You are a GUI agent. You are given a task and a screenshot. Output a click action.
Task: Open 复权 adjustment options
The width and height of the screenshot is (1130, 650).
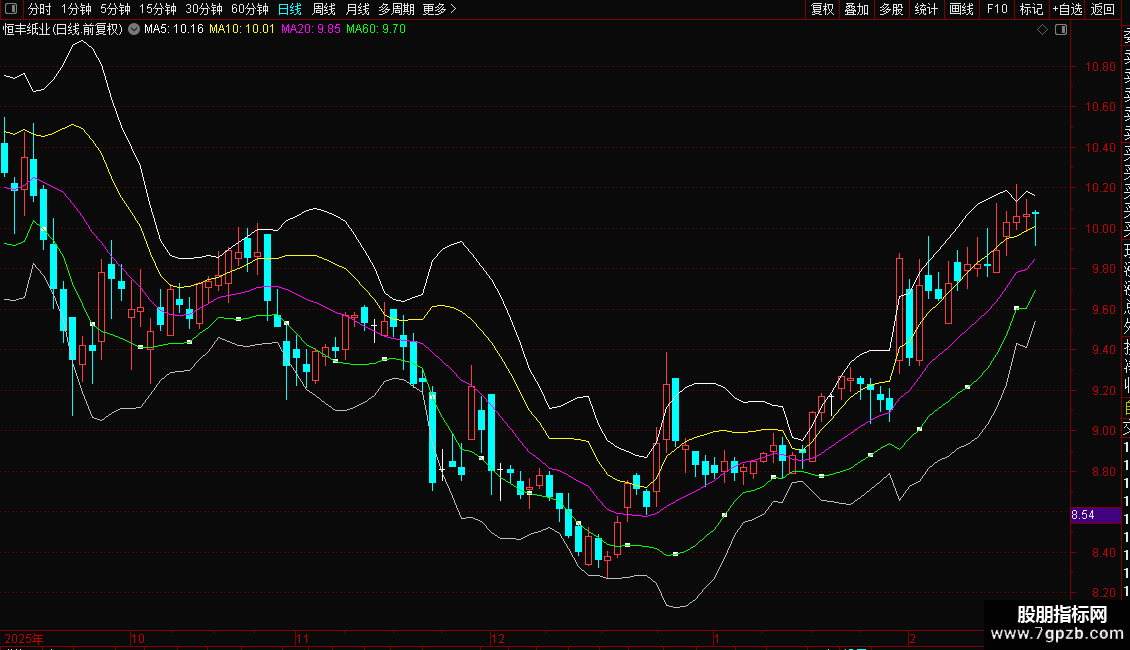coord(822,9)
